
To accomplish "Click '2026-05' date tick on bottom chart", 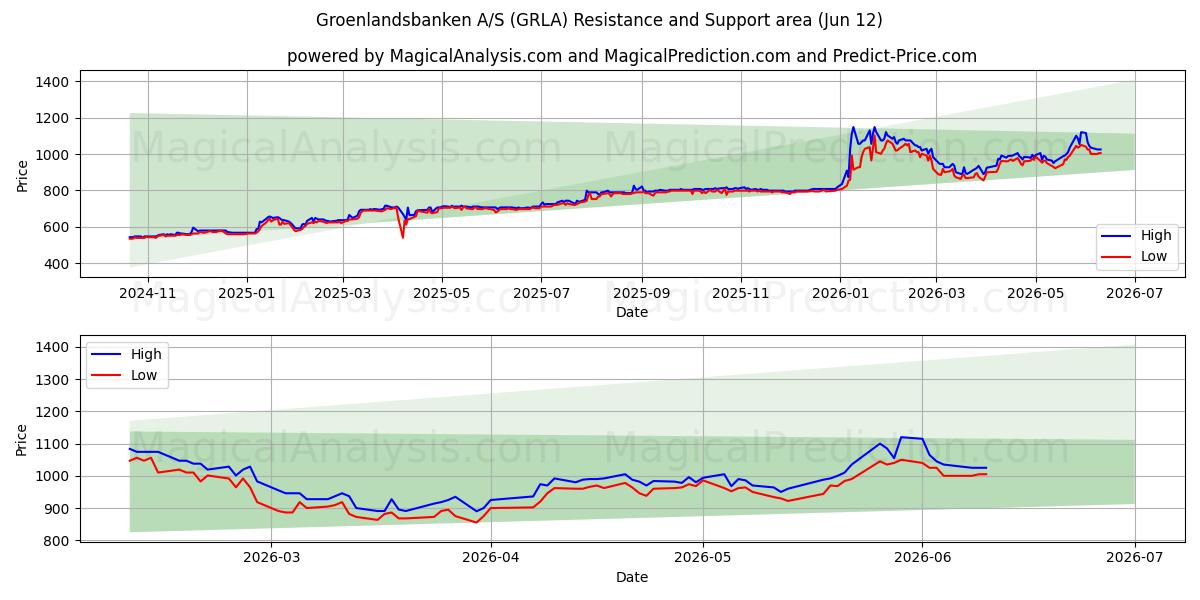I will 703,560.
